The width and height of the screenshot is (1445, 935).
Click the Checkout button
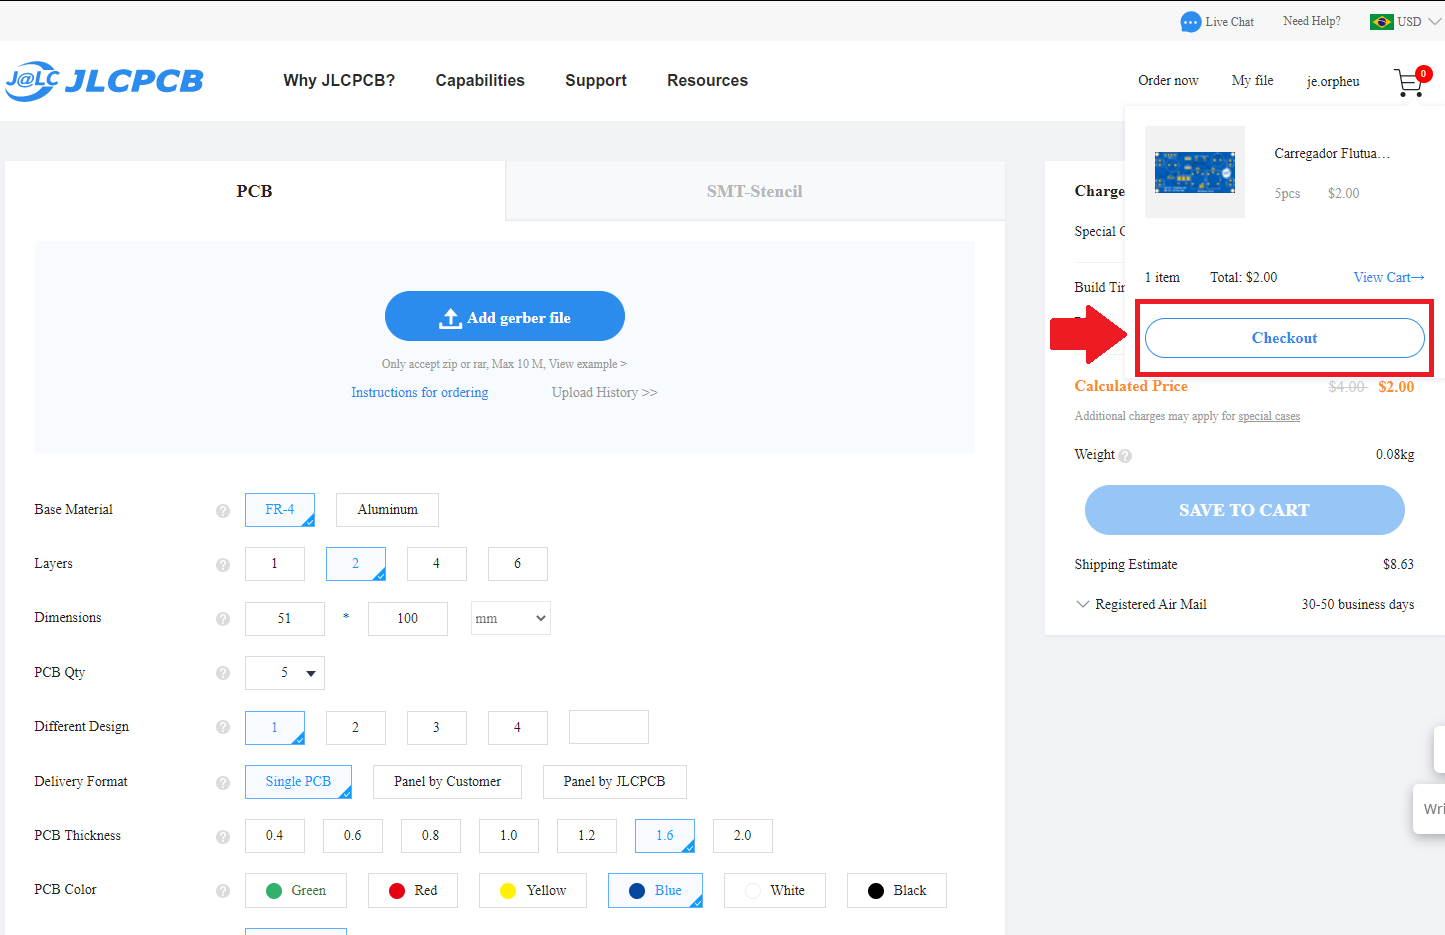[x=1285, y=338]
